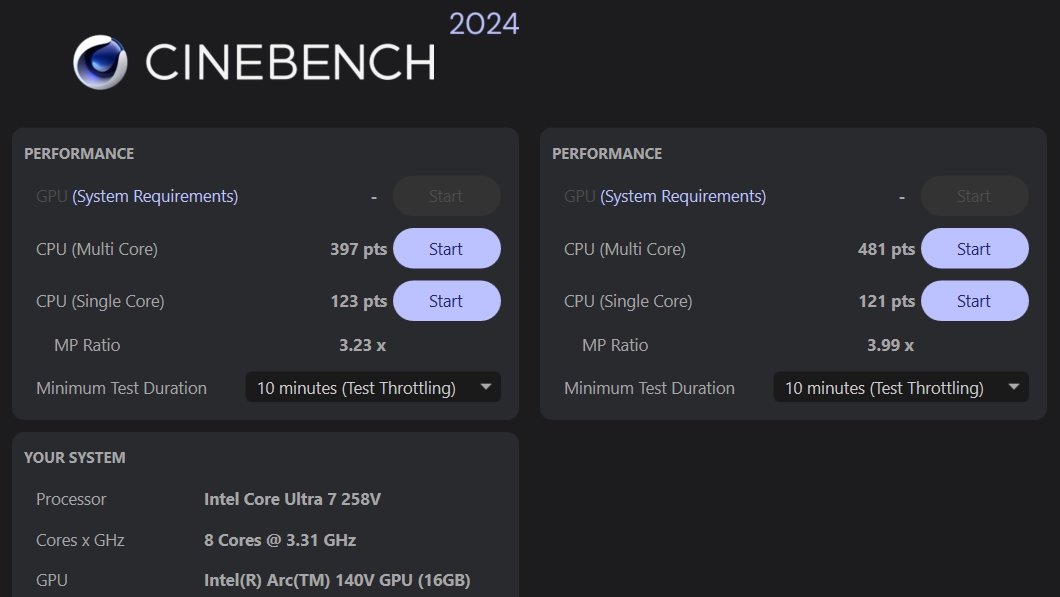Start the right panel CPU Single Core test

click(x=975, y=301)
